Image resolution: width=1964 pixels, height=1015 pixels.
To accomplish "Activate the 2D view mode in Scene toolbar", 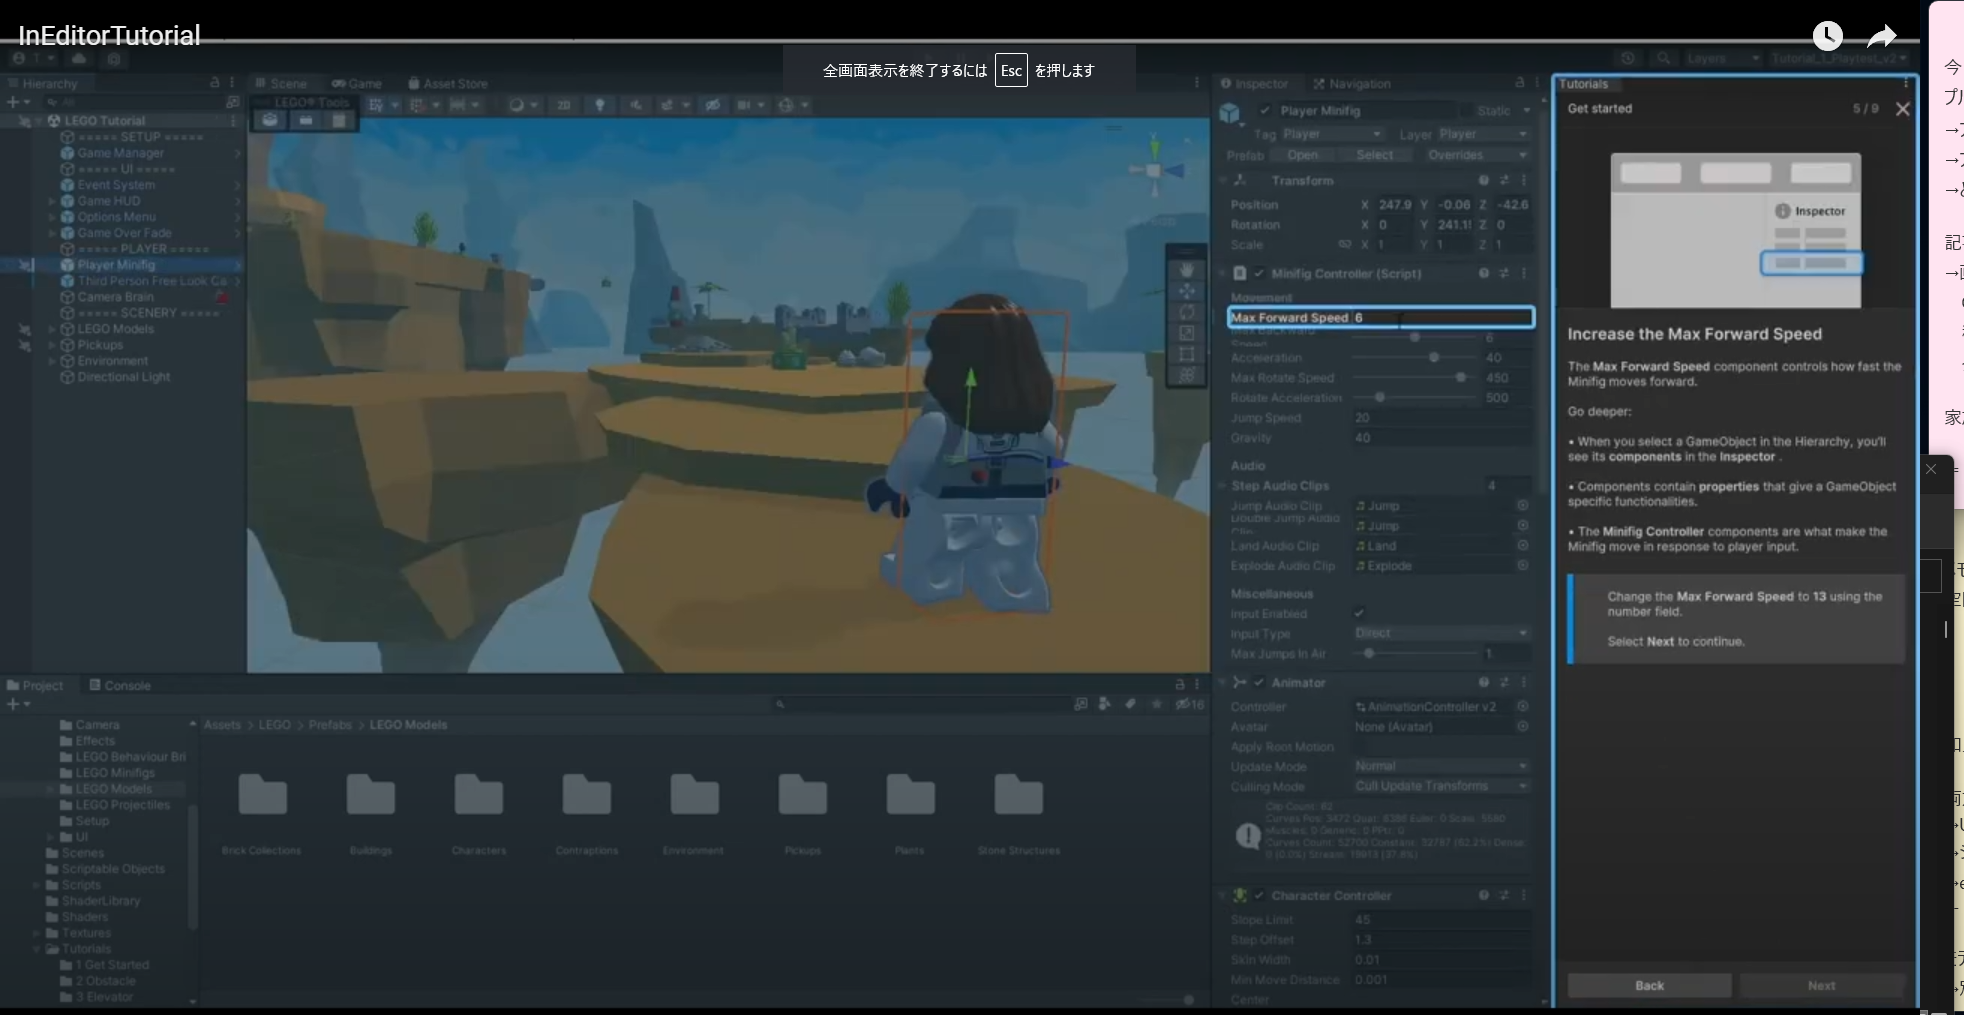I will pyautogui.click(x=565, y=104).
